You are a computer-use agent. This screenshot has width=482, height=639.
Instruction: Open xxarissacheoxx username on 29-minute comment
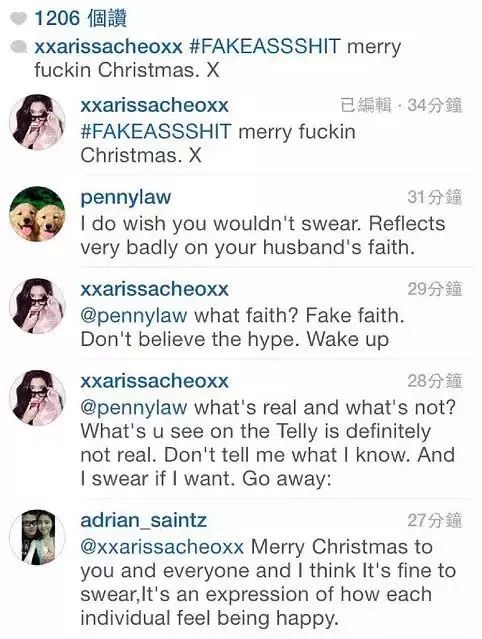click(154, 289)
